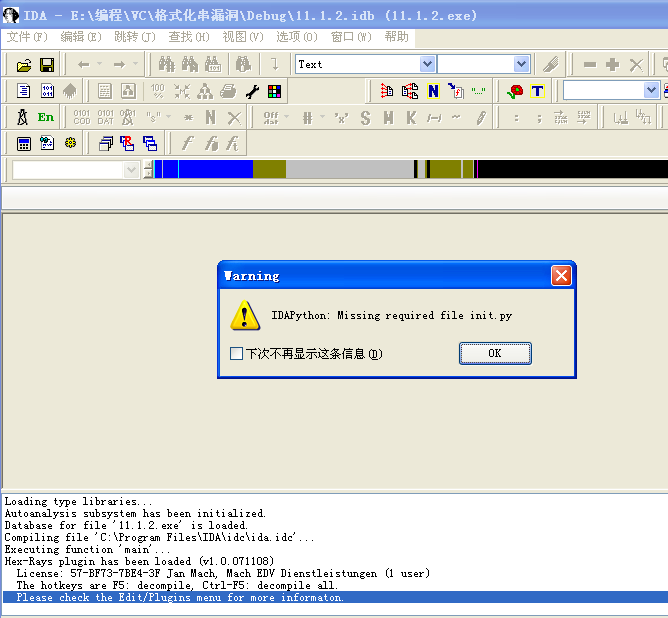Click the gray minus icon in toolbar
The image size is (668, 618).
pos(590,65)
